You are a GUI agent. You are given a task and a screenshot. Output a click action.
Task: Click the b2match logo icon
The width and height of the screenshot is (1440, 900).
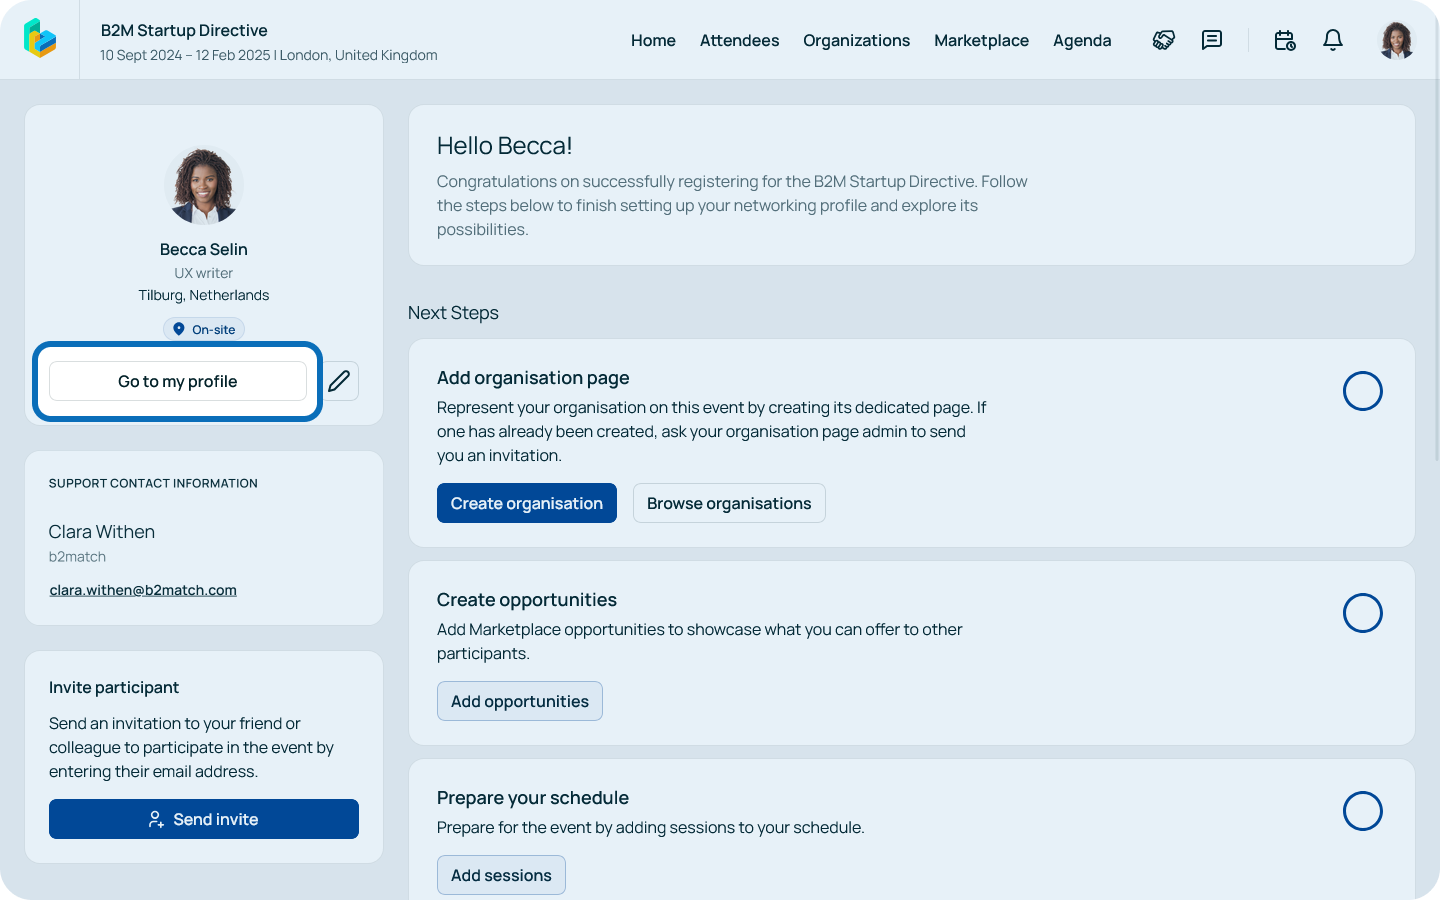click(x=40, y=39)
